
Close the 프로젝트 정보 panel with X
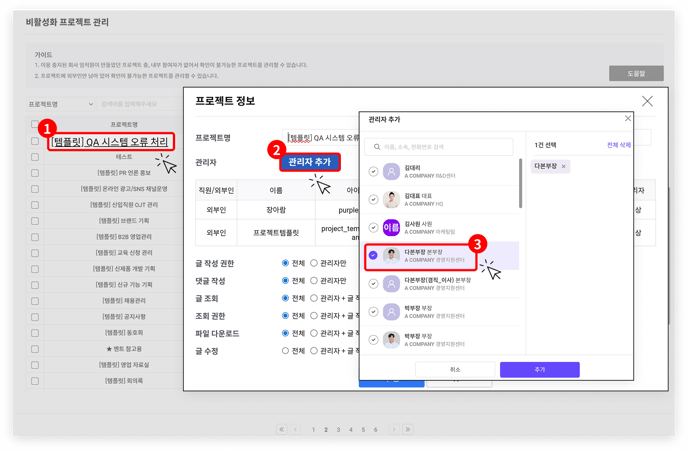[x=647, y=101]
